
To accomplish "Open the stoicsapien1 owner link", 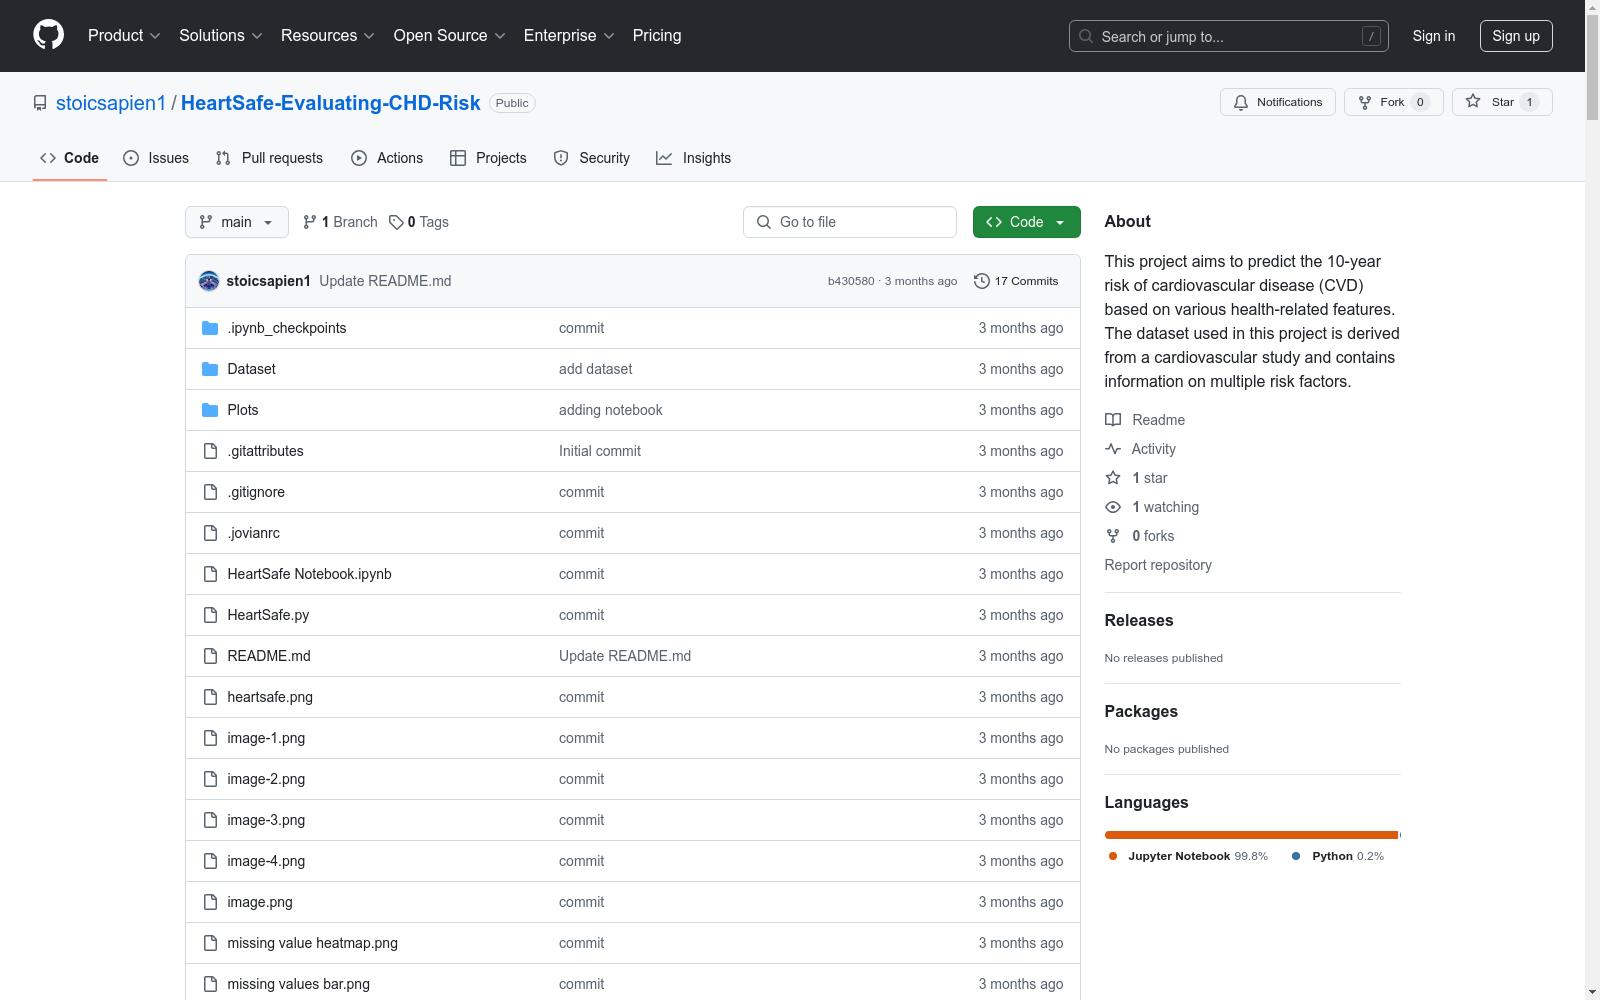I will click(x=111, y=103).
